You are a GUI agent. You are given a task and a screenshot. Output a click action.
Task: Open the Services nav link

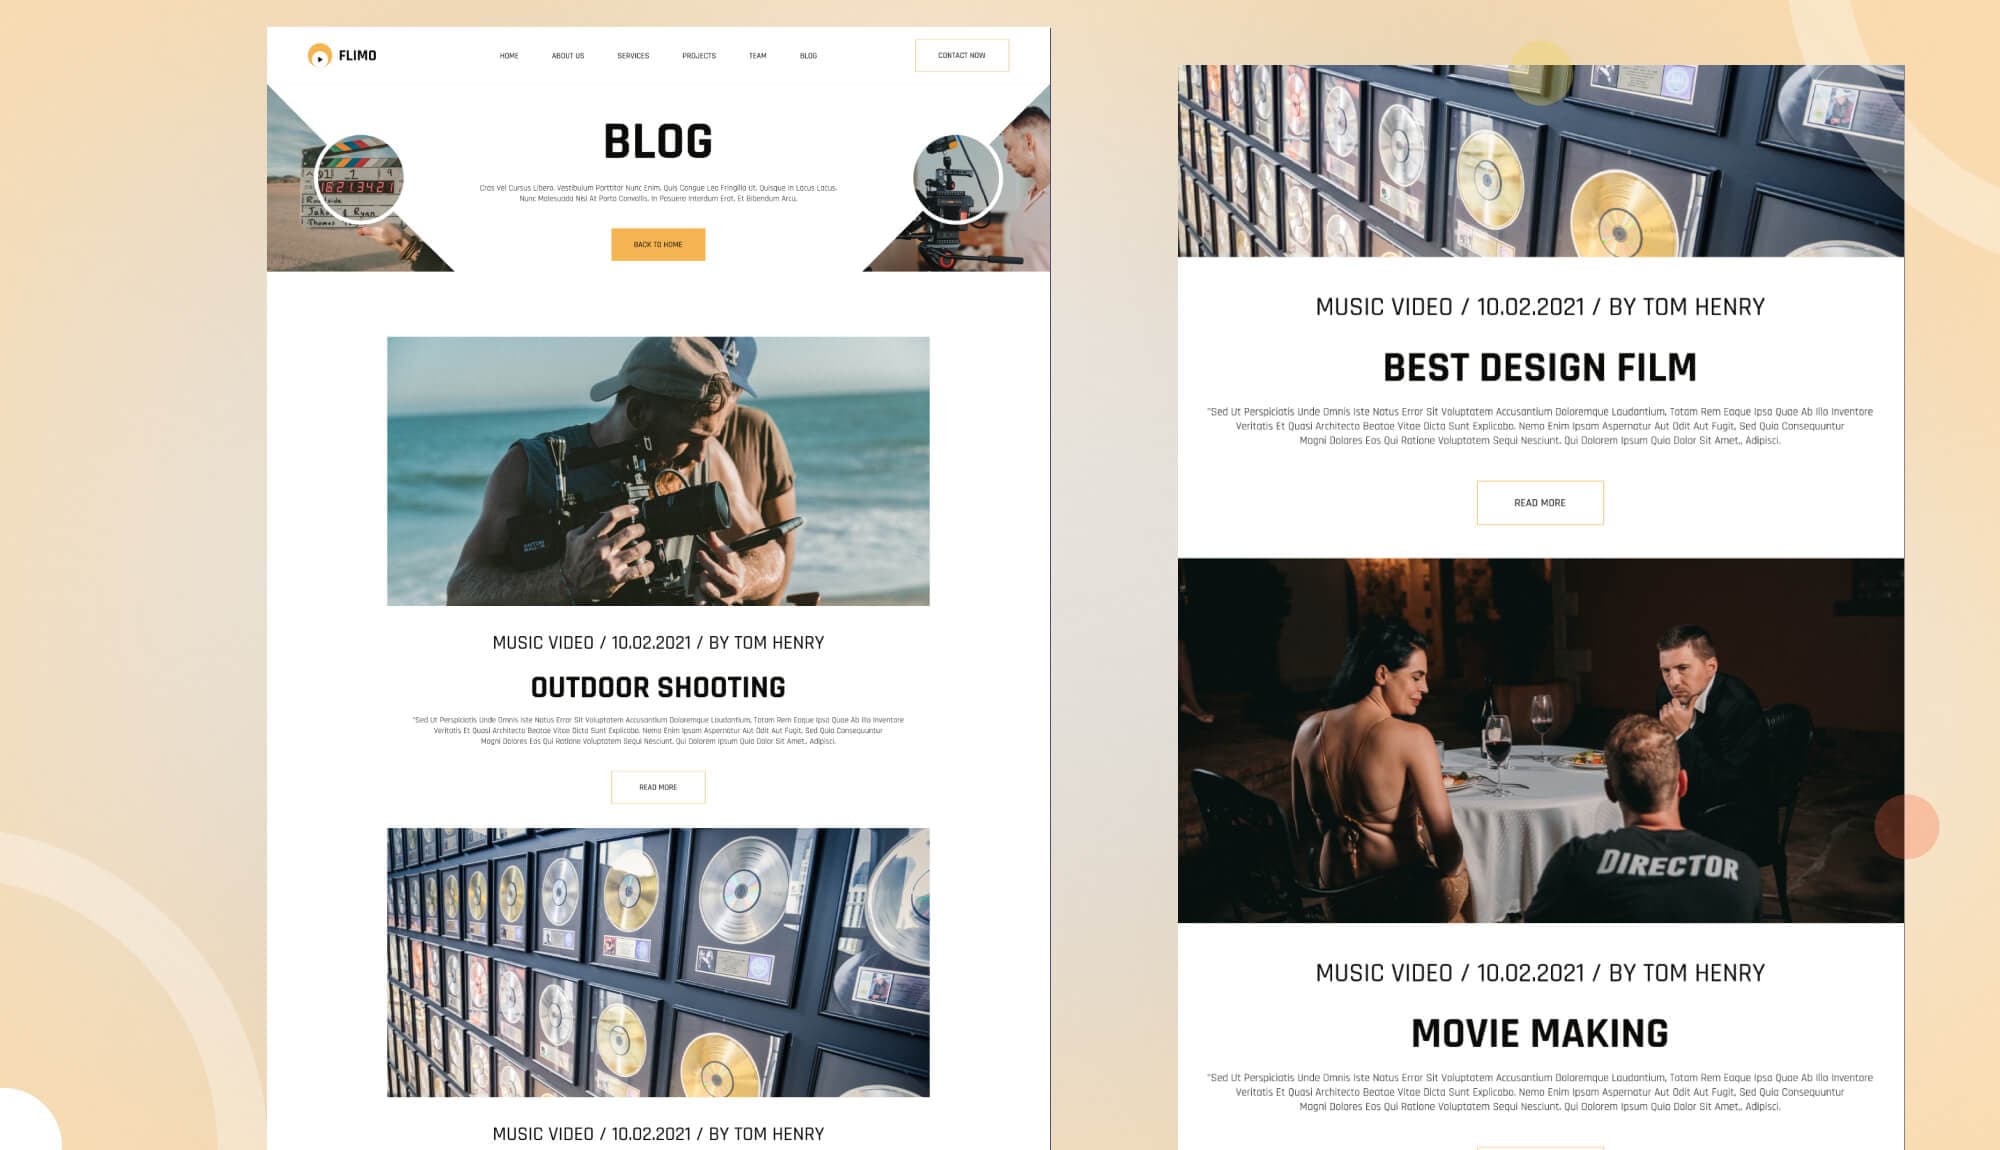[633, 56]
